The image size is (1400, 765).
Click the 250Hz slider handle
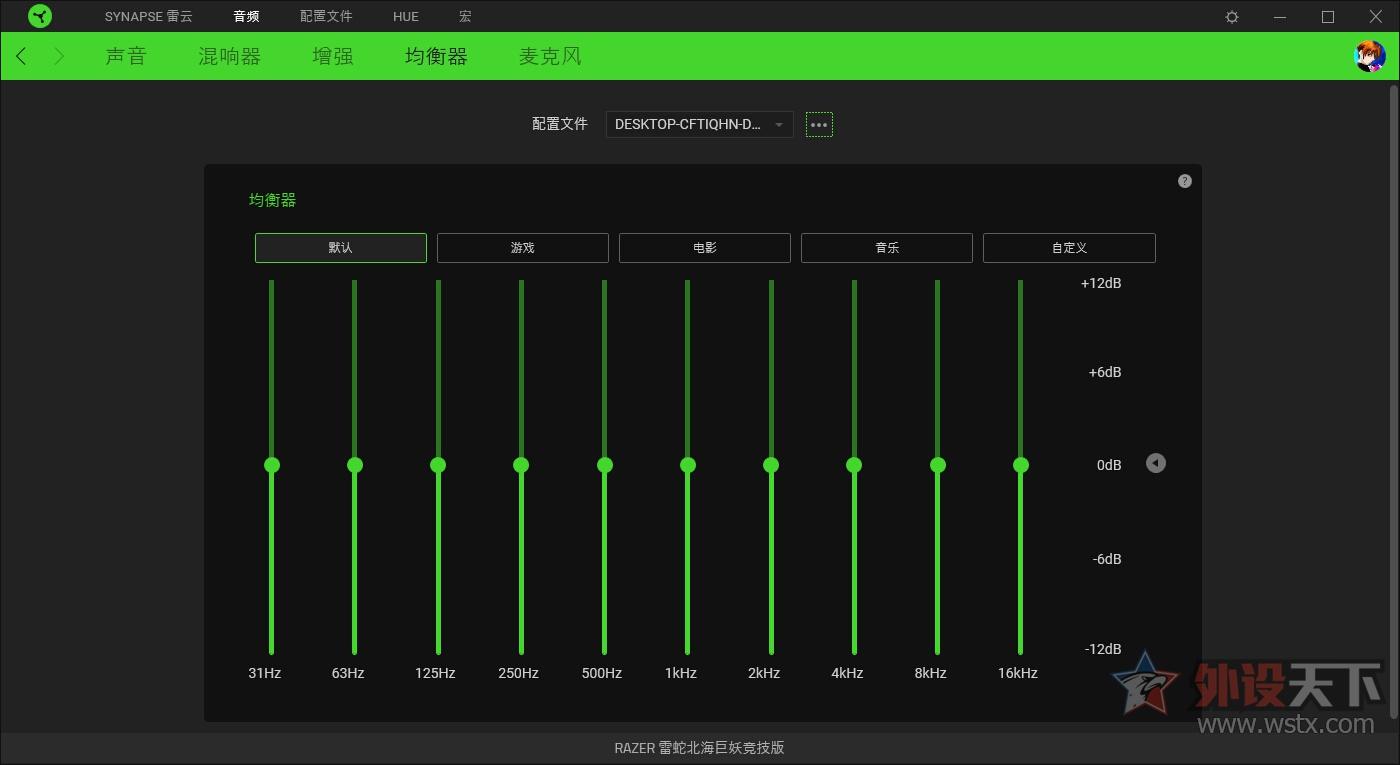[521, 465]
